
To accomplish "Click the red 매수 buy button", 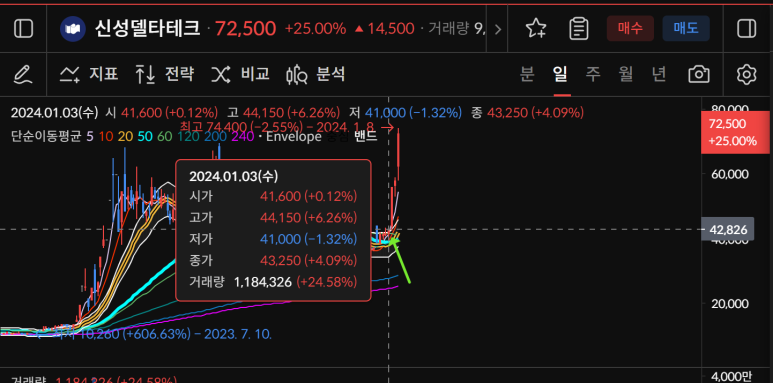I will click(630, 28).
